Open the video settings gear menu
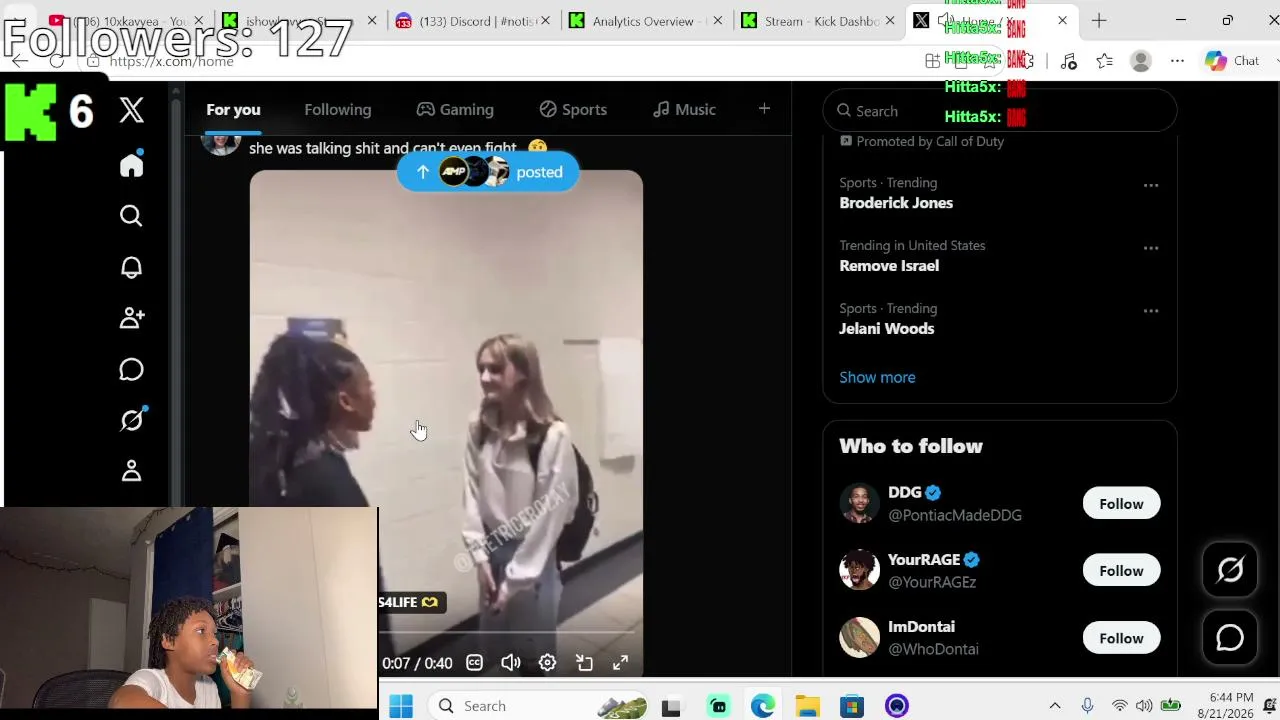The height and width of the screenshot is (720, 1280). [x=547, y=662]
